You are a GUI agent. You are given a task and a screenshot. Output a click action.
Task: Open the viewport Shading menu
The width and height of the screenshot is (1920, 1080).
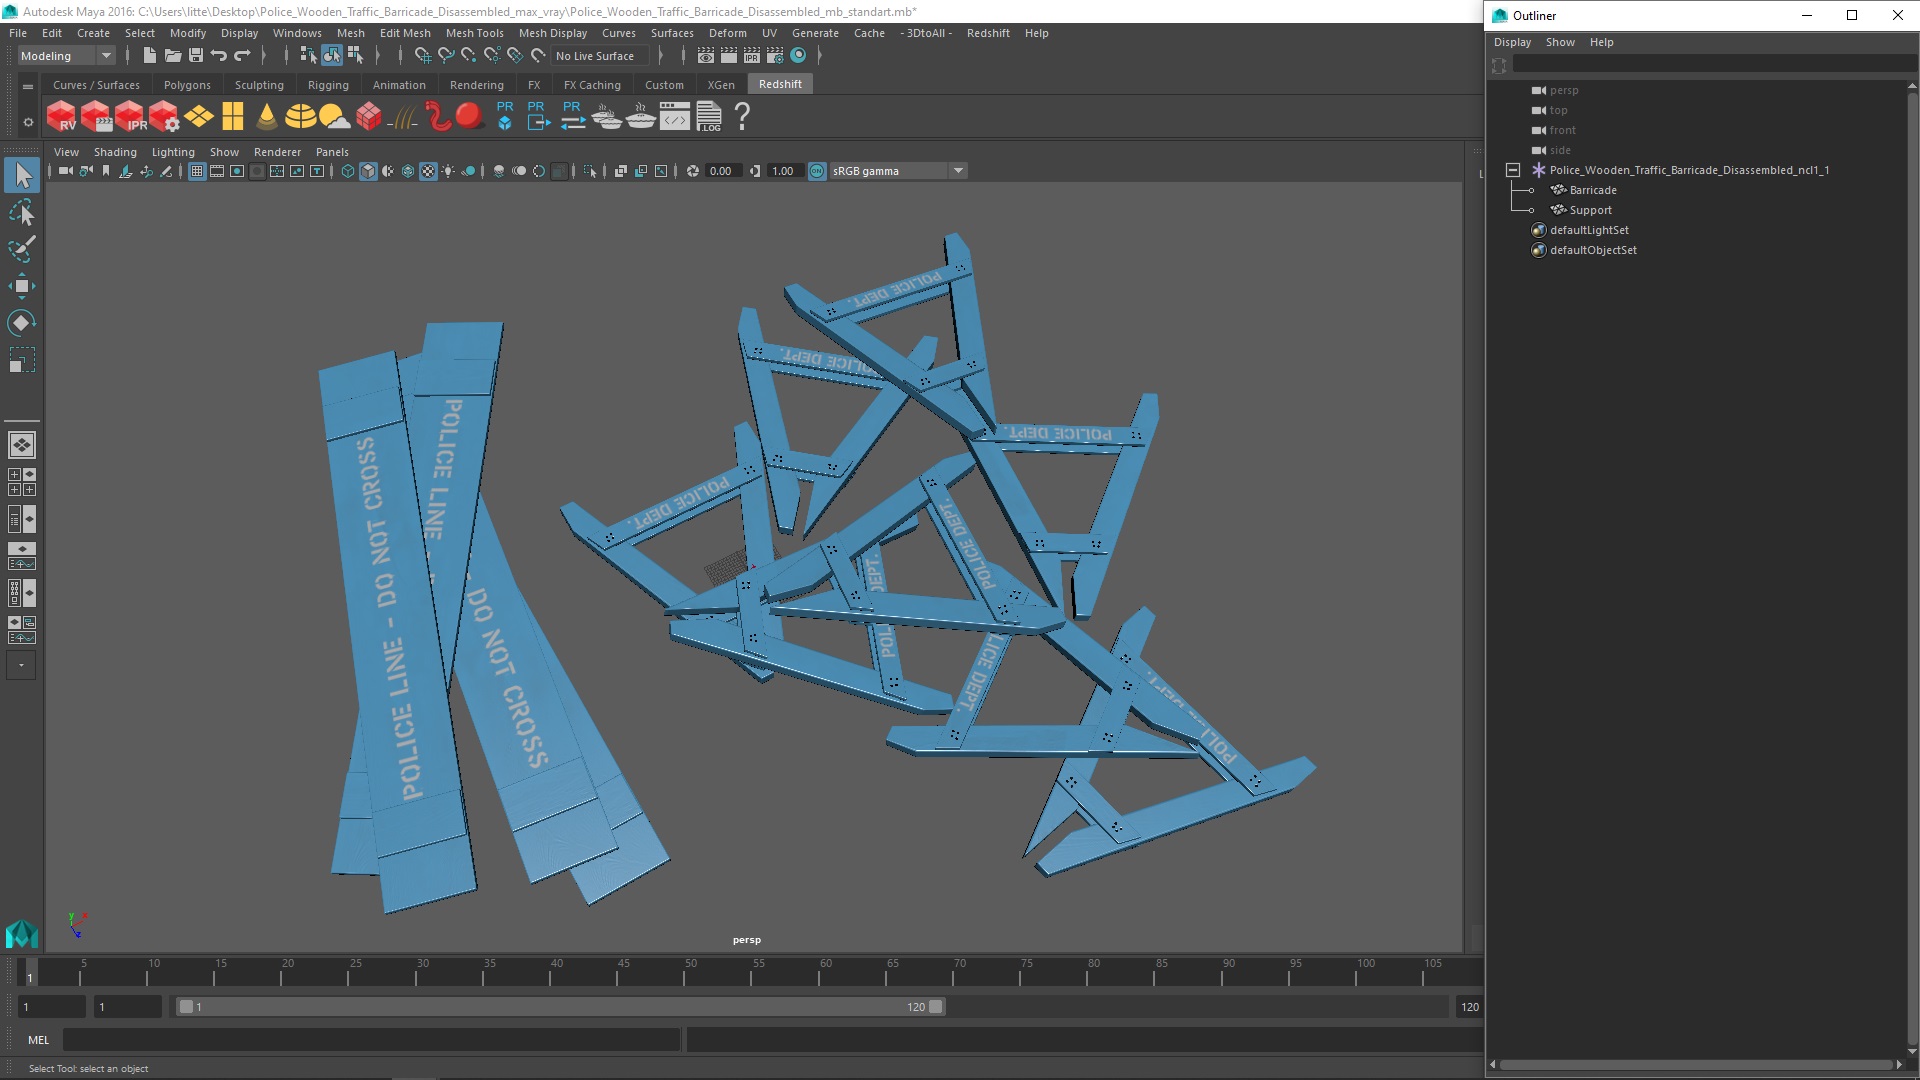[x=115, y=152]
